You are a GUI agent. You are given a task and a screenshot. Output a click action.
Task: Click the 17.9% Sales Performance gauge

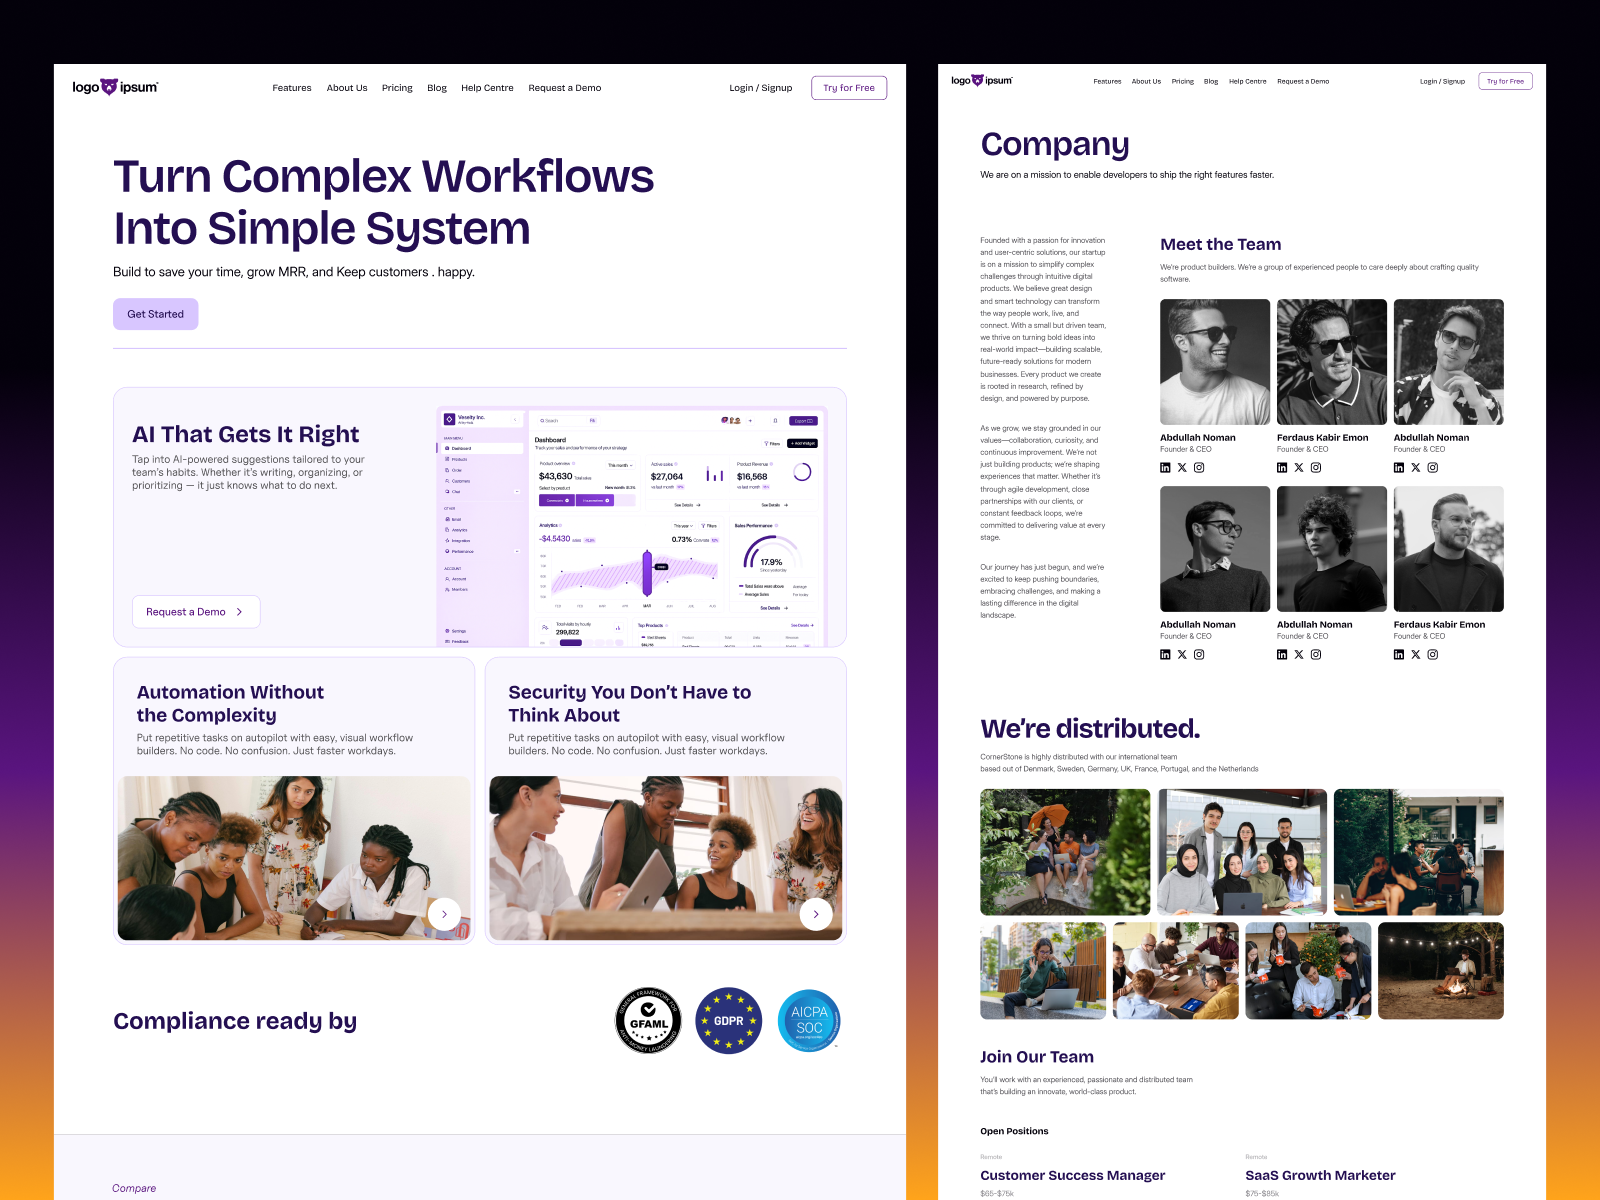coord(772,555)
